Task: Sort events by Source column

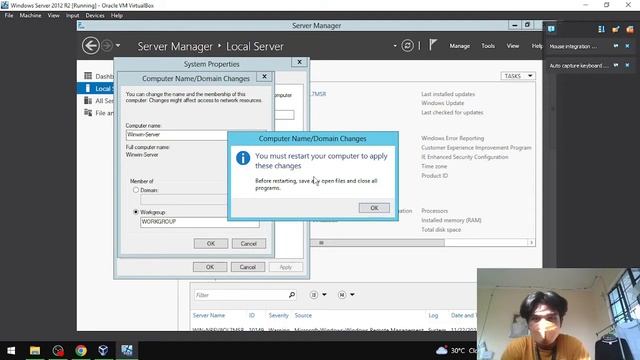Action: [303, 316]
